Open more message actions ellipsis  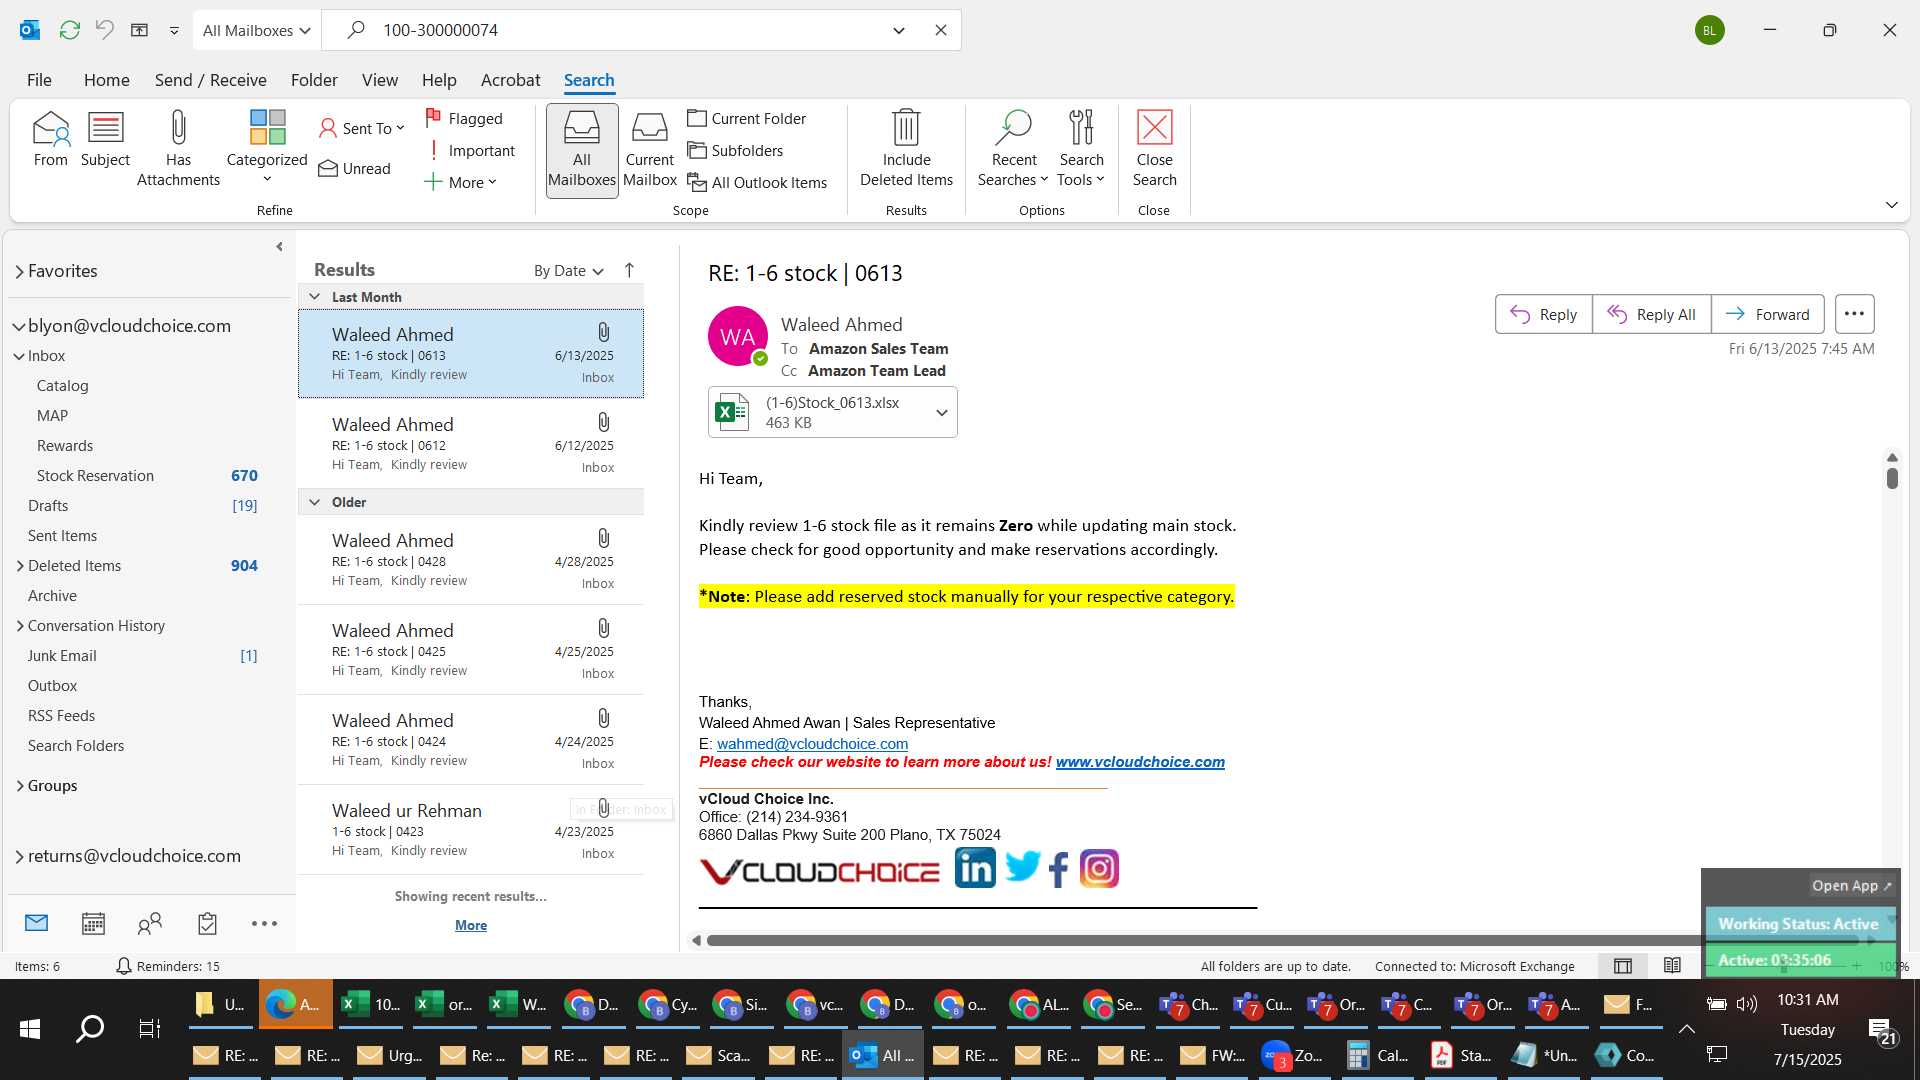point(1854,314)
